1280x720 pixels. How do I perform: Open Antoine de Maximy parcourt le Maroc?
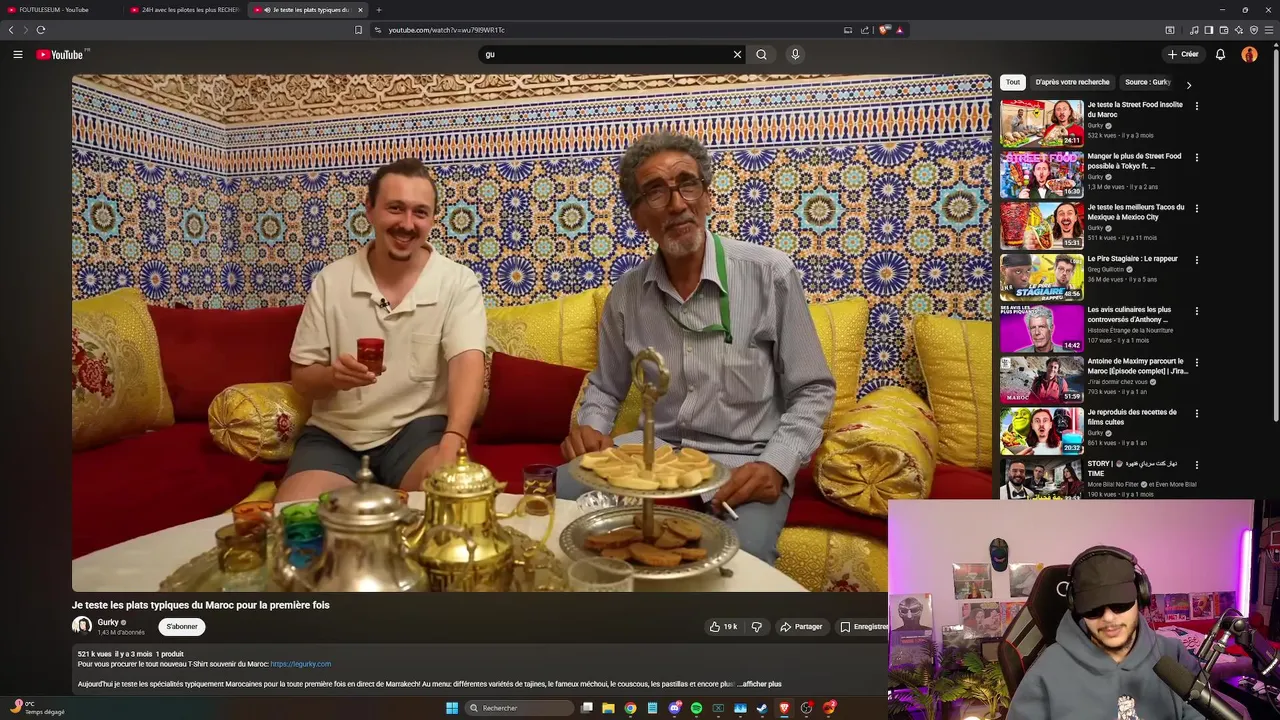[x=1138, y=366]
